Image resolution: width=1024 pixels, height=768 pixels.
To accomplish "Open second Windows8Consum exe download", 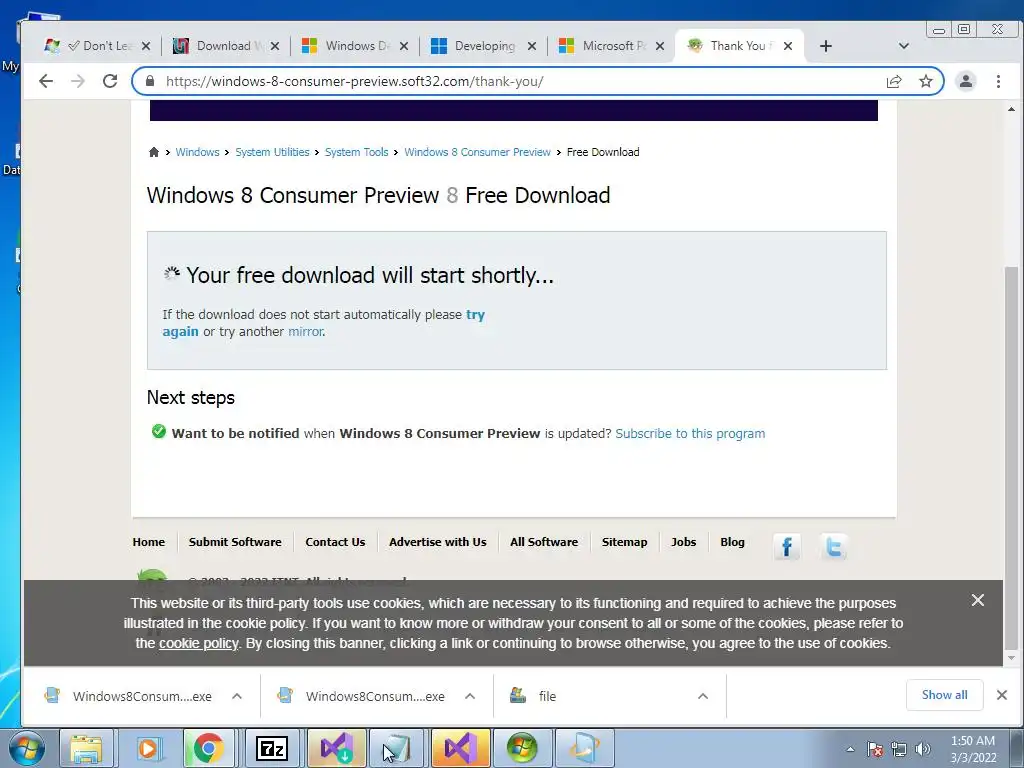I will point(364,696).
